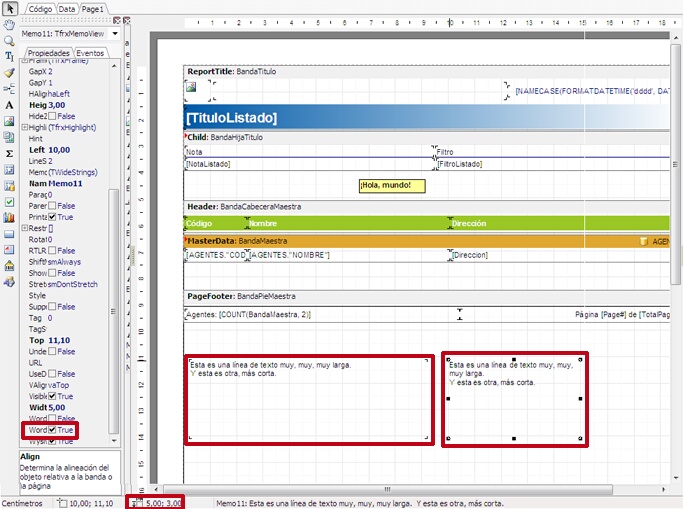The width and height of the screenshot is (683, 509).
Task: Switch to the Código tab
Action: point(40,8)
